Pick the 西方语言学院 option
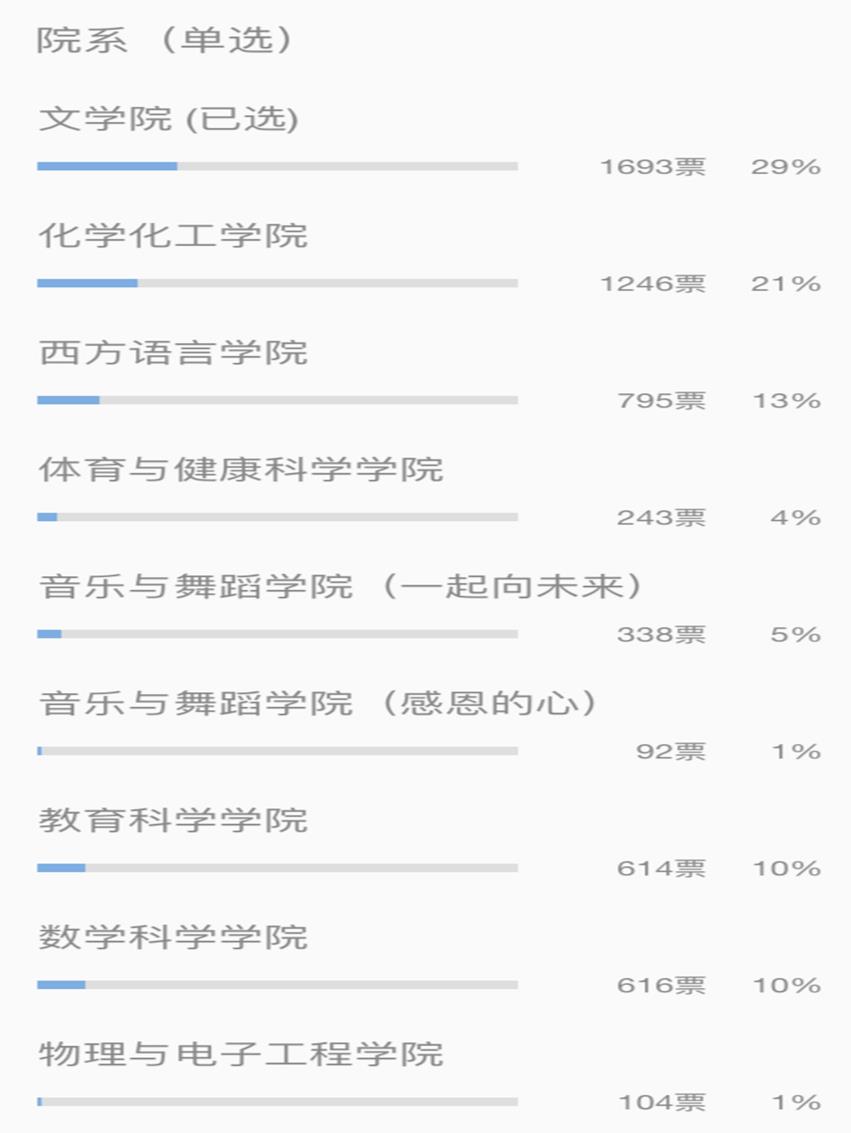Image resolution: width=851 pixels, height=1133 pixels. point(173,353)
